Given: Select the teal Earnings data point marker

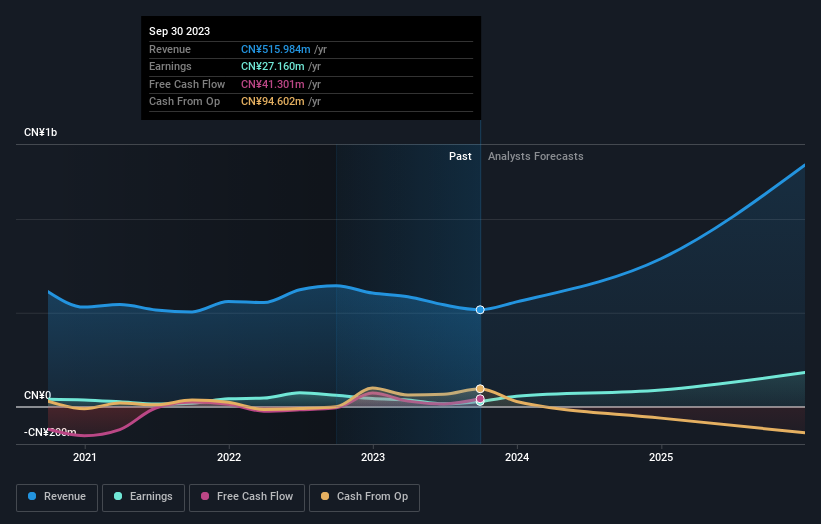Looking at the screenshot, I should pyautogui.click(x=480, y=403).
